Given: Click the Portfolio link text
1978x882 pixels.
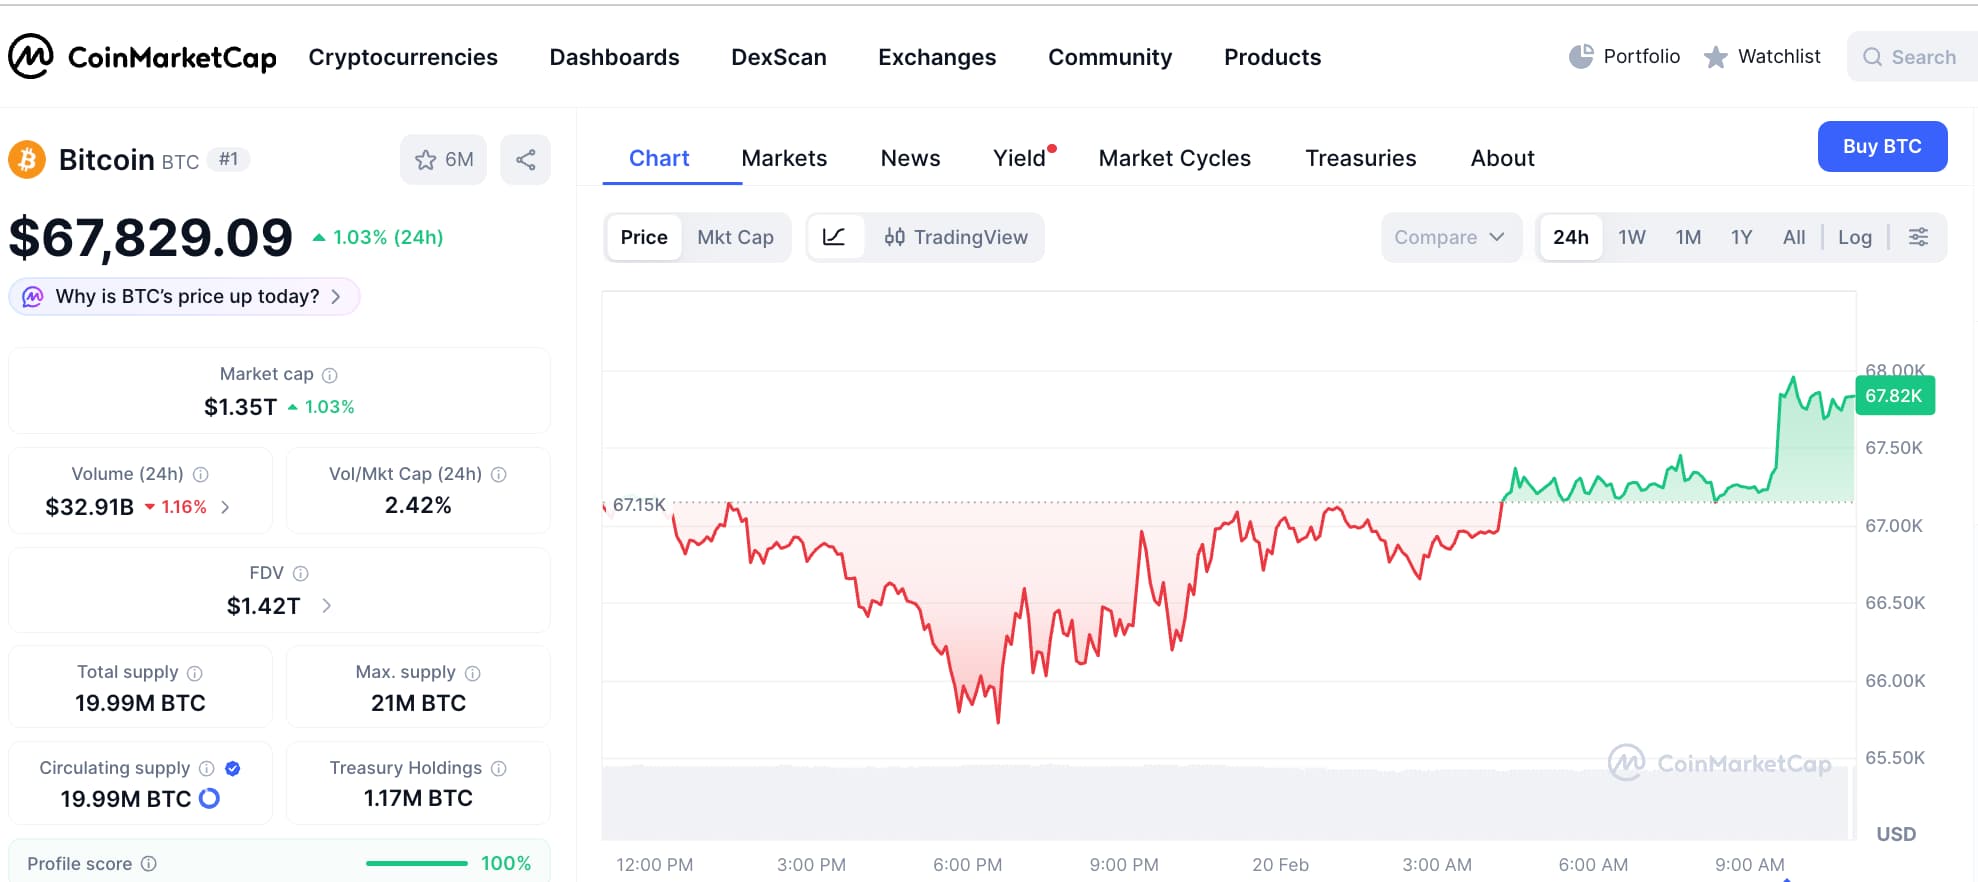Looking at the screenshot, I should 1641,57.
